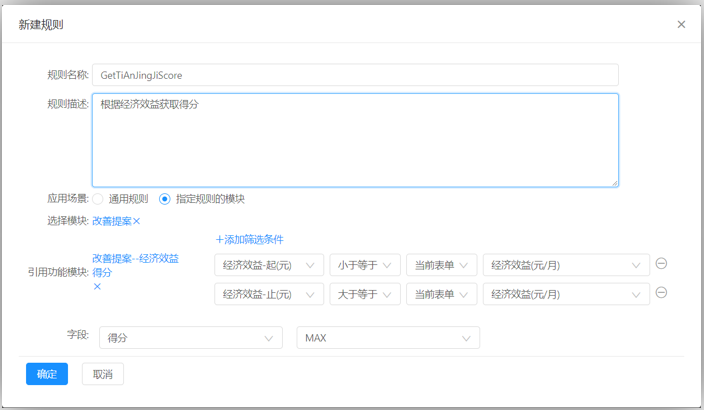Select the 指定规则的模块 radio option
Screen dimensions: 704x410
pos(165,199)
